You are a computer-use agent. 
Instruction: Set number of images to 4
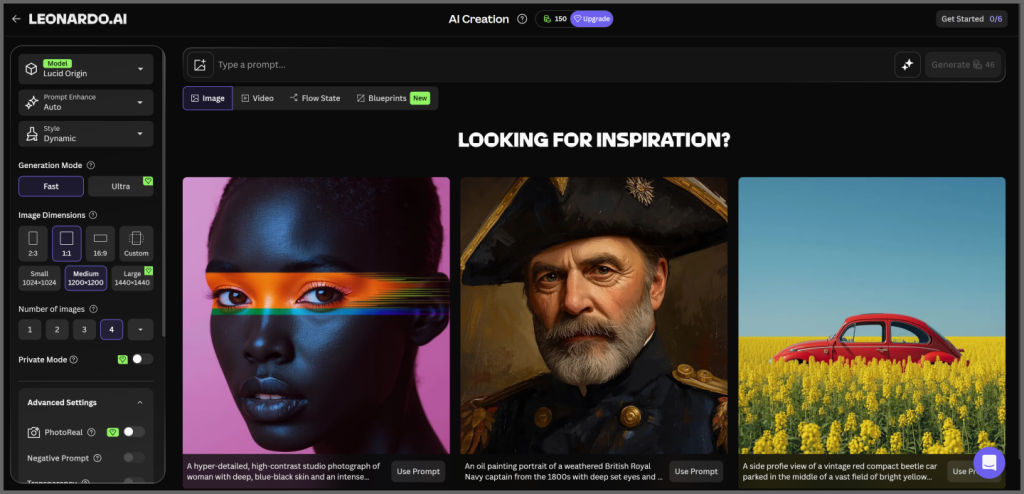click(x=112, y=330)
